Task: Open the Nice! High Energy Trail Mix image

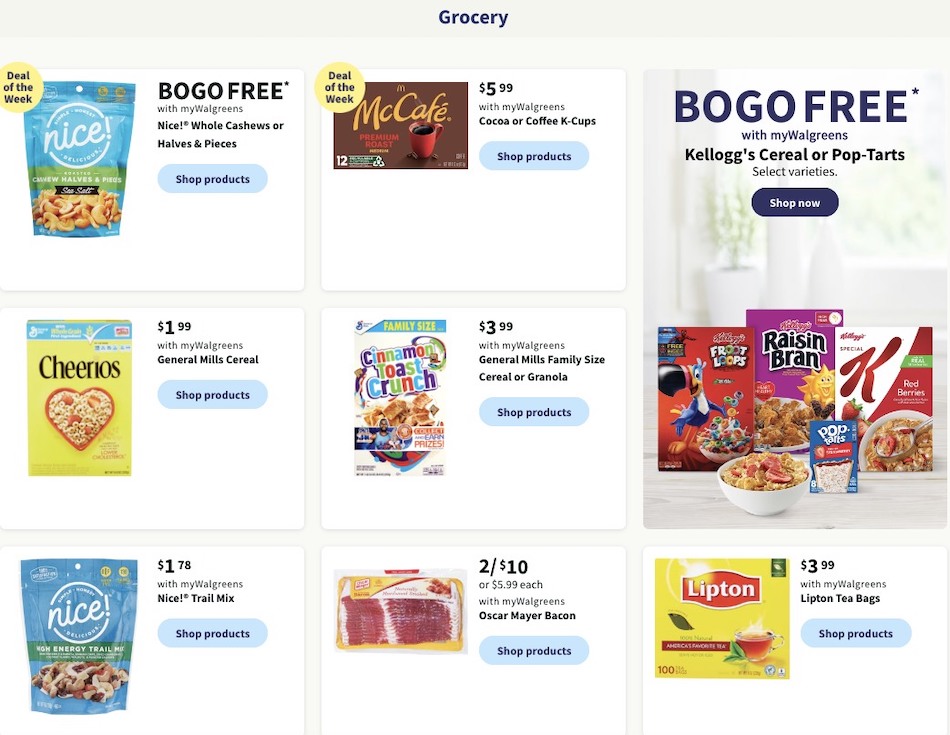Action: [79, 636]
